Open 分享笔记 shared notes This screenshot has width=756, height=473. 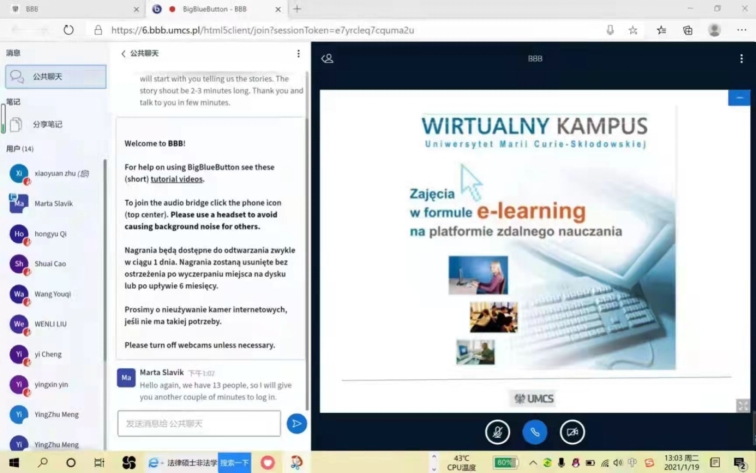point(47,124)
